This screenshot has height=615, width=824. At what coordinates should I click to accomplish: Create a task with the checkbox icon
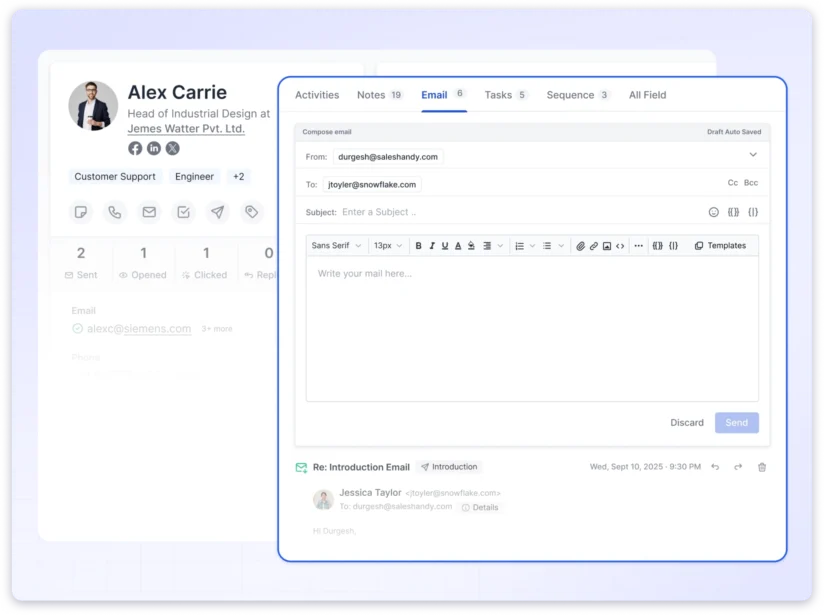click(x=183, y=212)
